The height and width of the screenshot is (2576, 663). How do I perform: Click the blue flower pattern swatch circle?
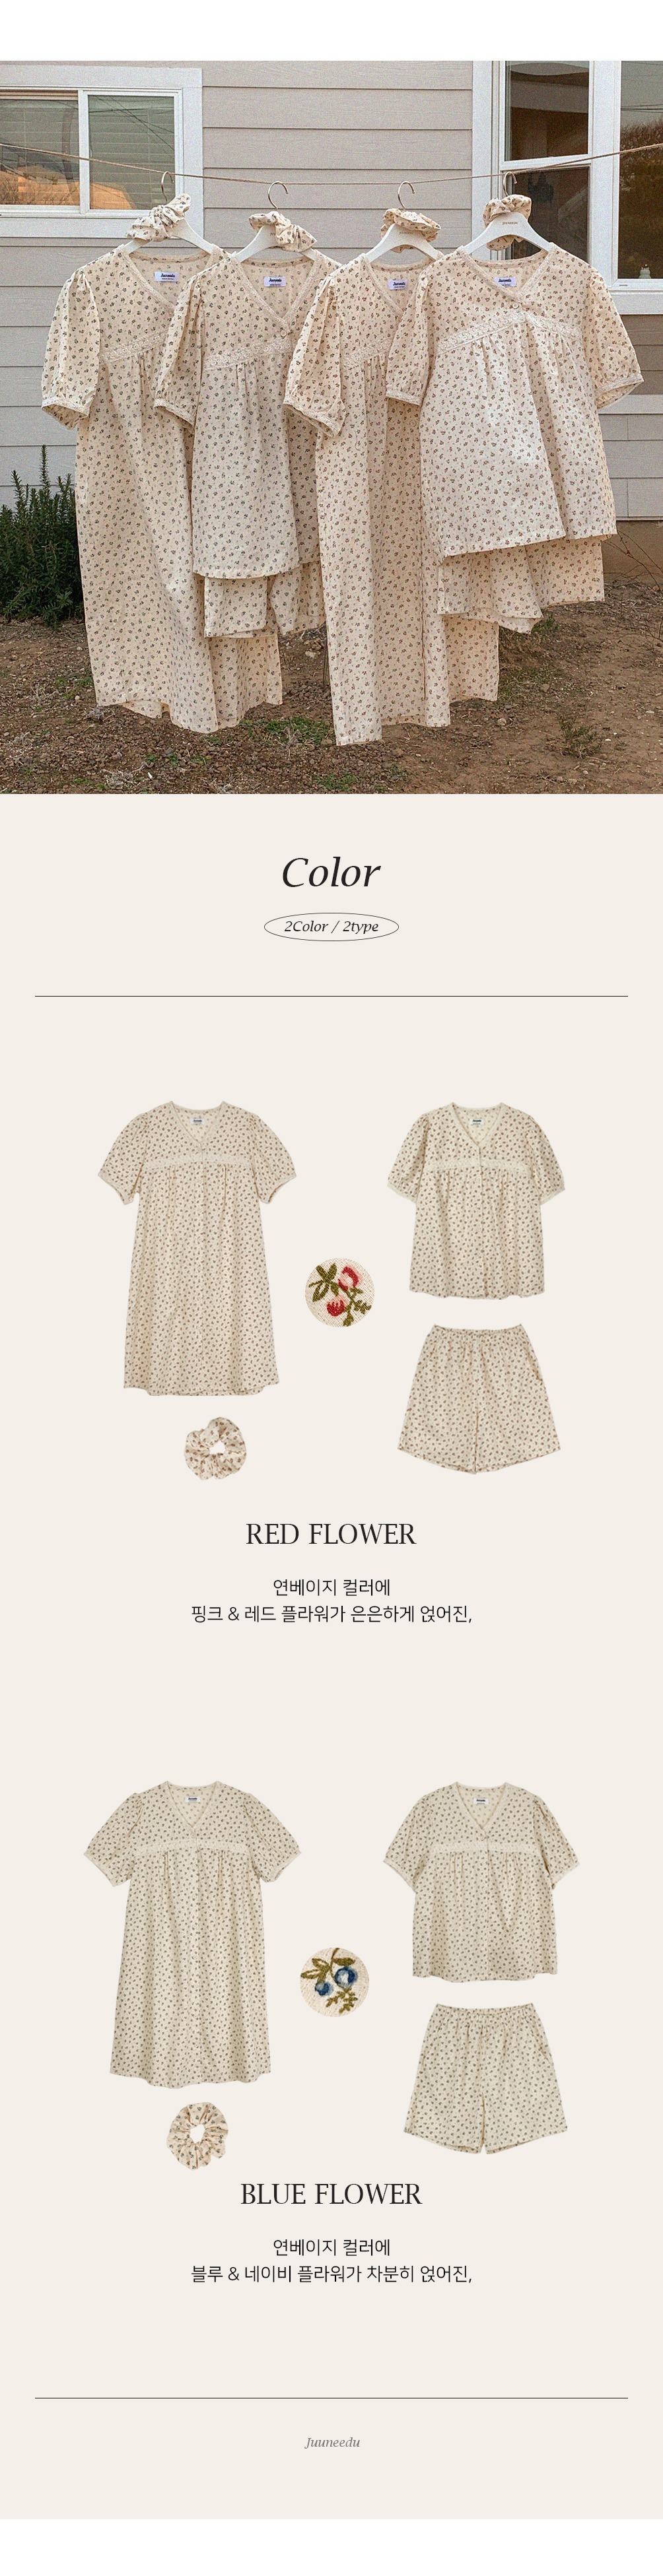click(x=334, y=1980)
